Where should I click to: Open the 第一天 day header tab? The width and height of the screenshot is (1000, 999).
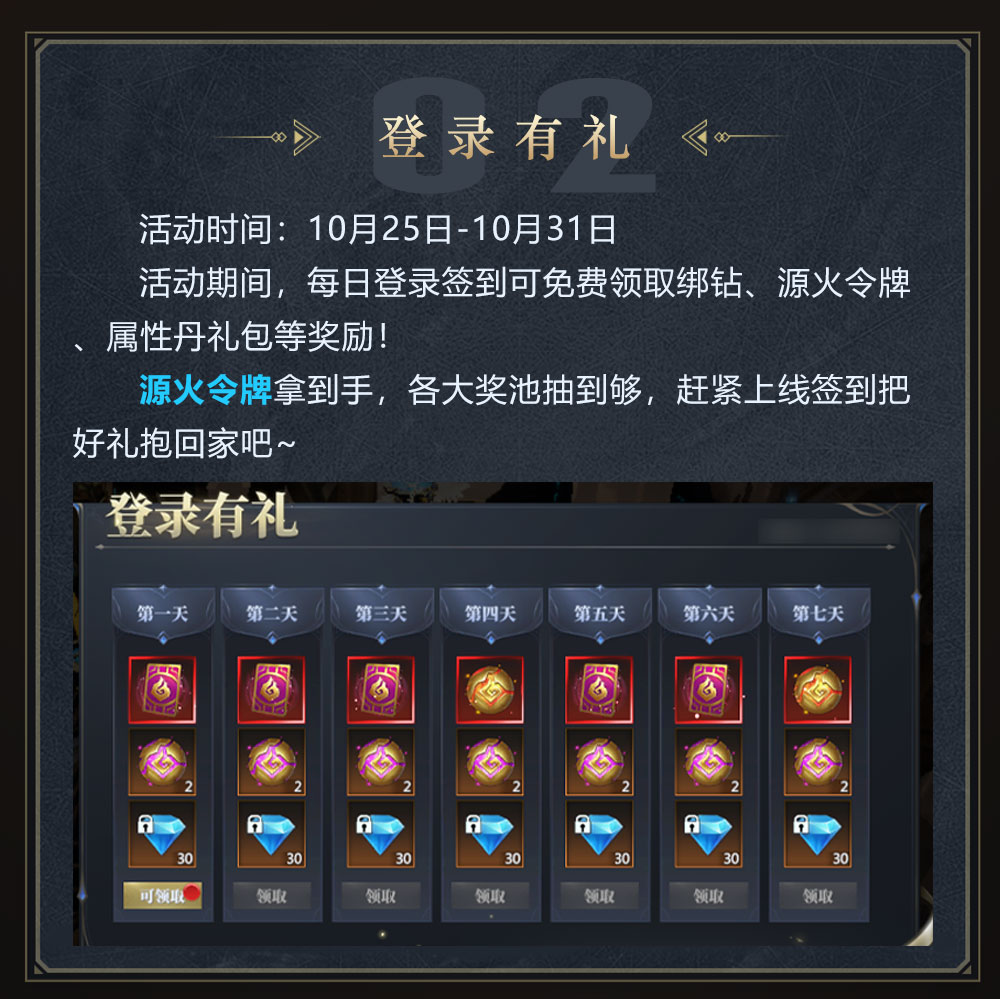pos(163,613)
